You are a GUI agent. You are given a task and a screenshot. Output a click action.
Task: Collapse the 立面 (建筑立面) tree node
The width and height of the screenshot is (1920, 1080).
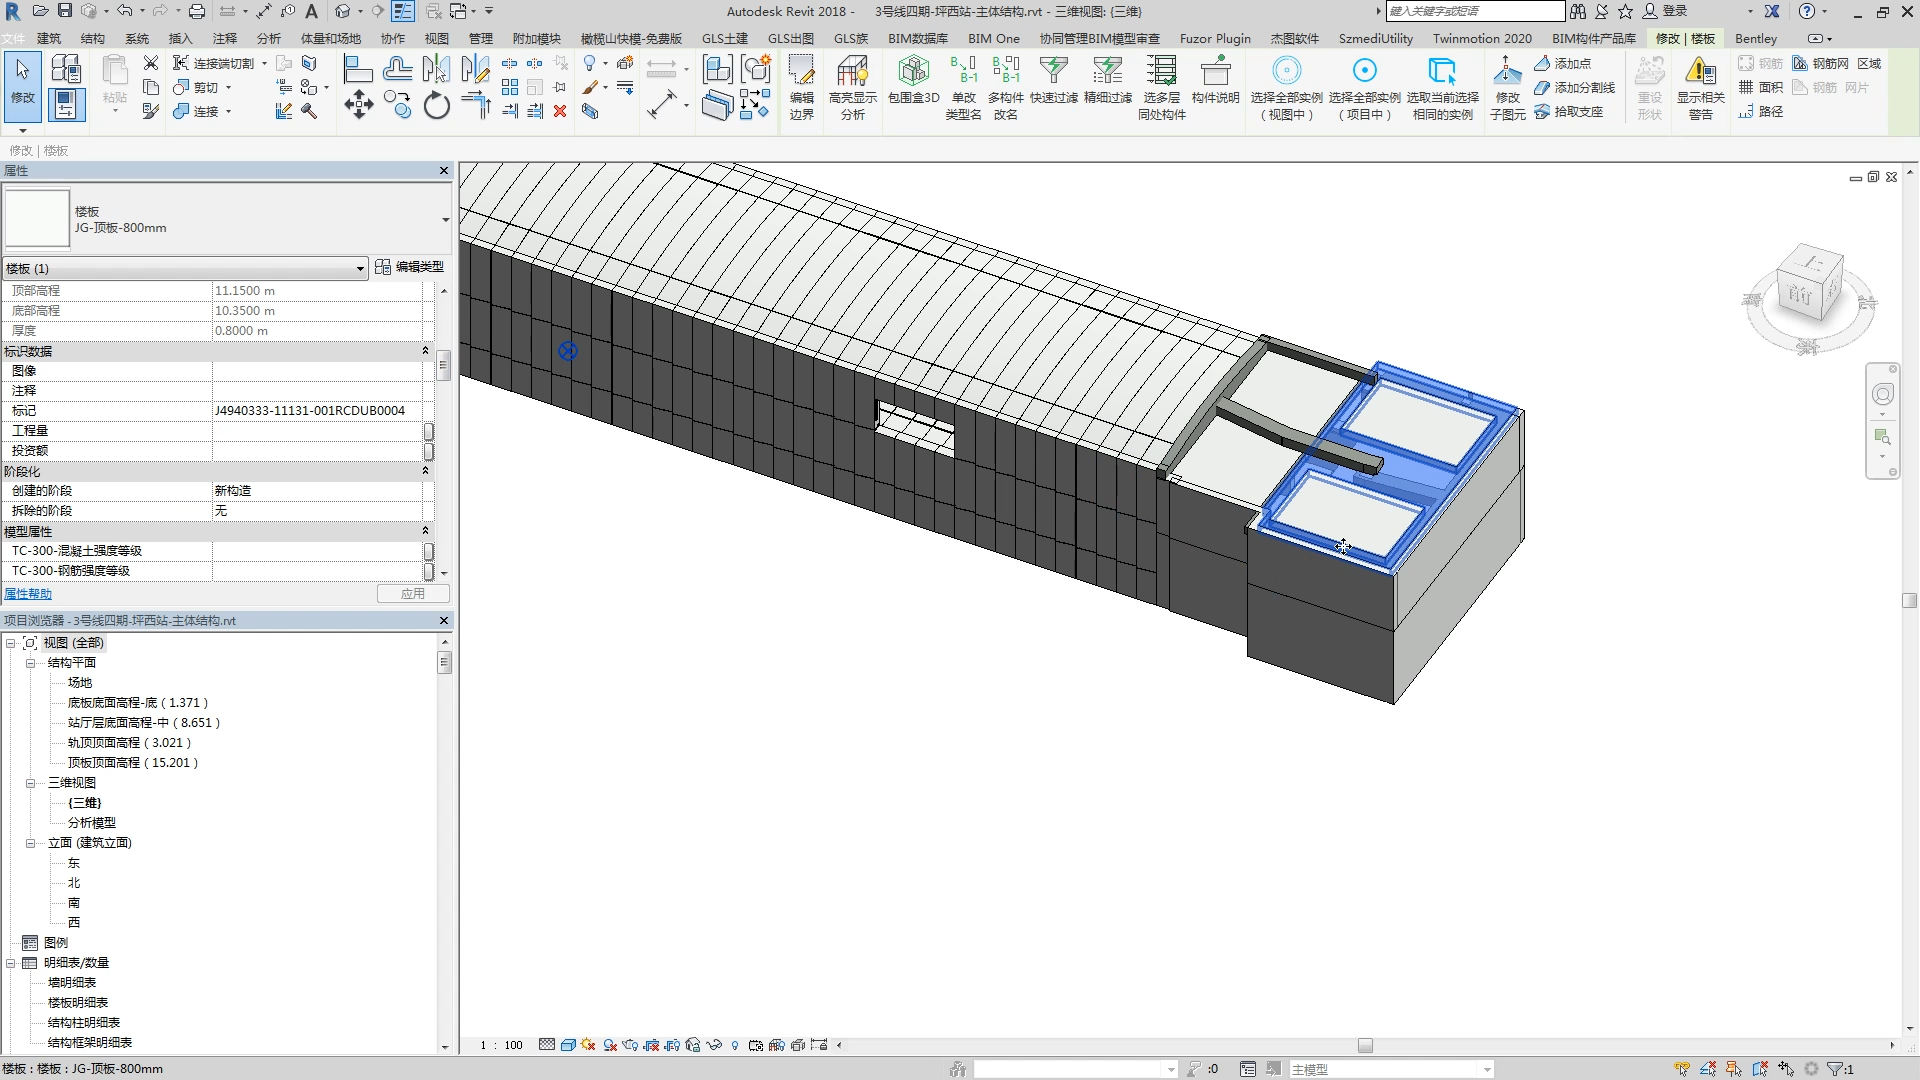click(30, 843)
